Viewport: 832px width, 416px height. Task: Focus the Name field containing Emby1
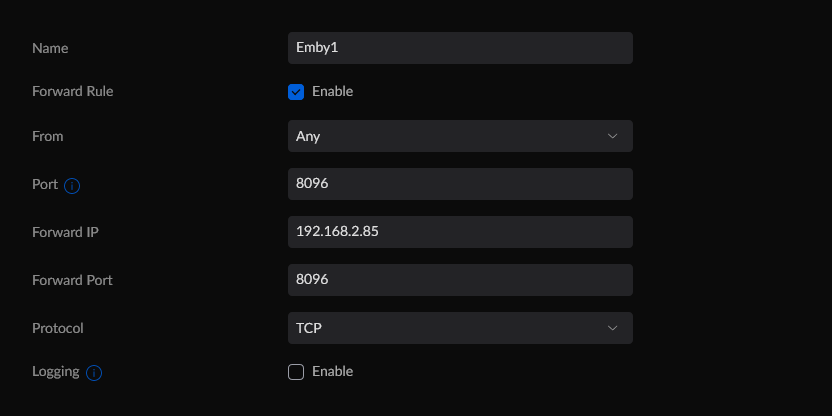coord(459,48)
